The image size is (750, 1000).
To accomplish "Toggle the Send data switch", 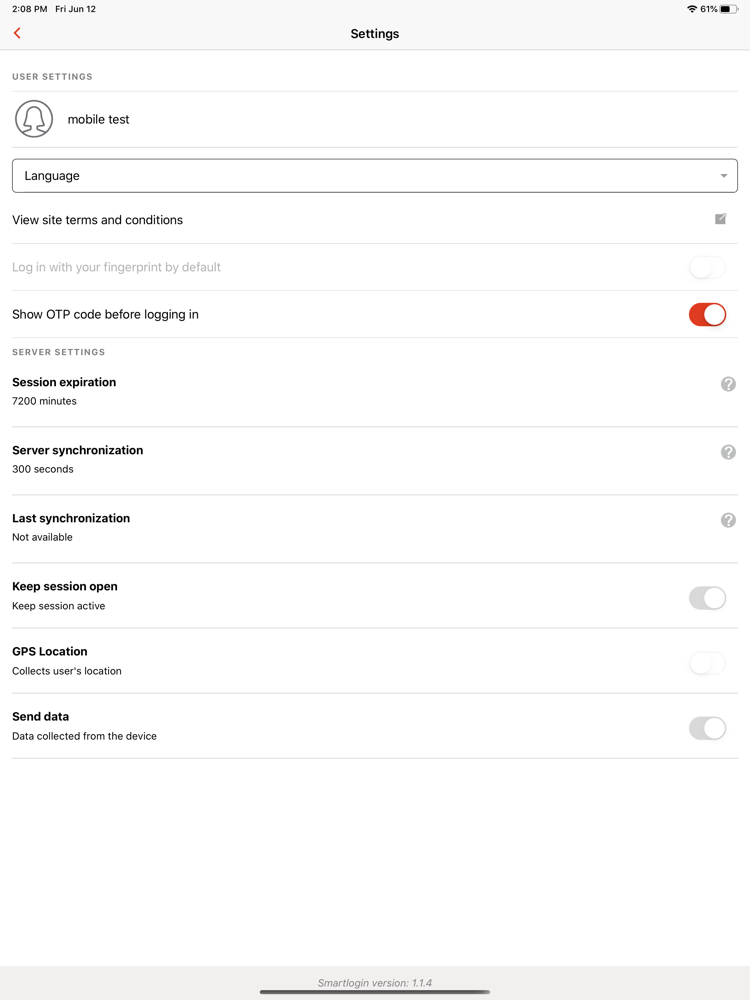I will pyautogui.click(x=707, y=728).
